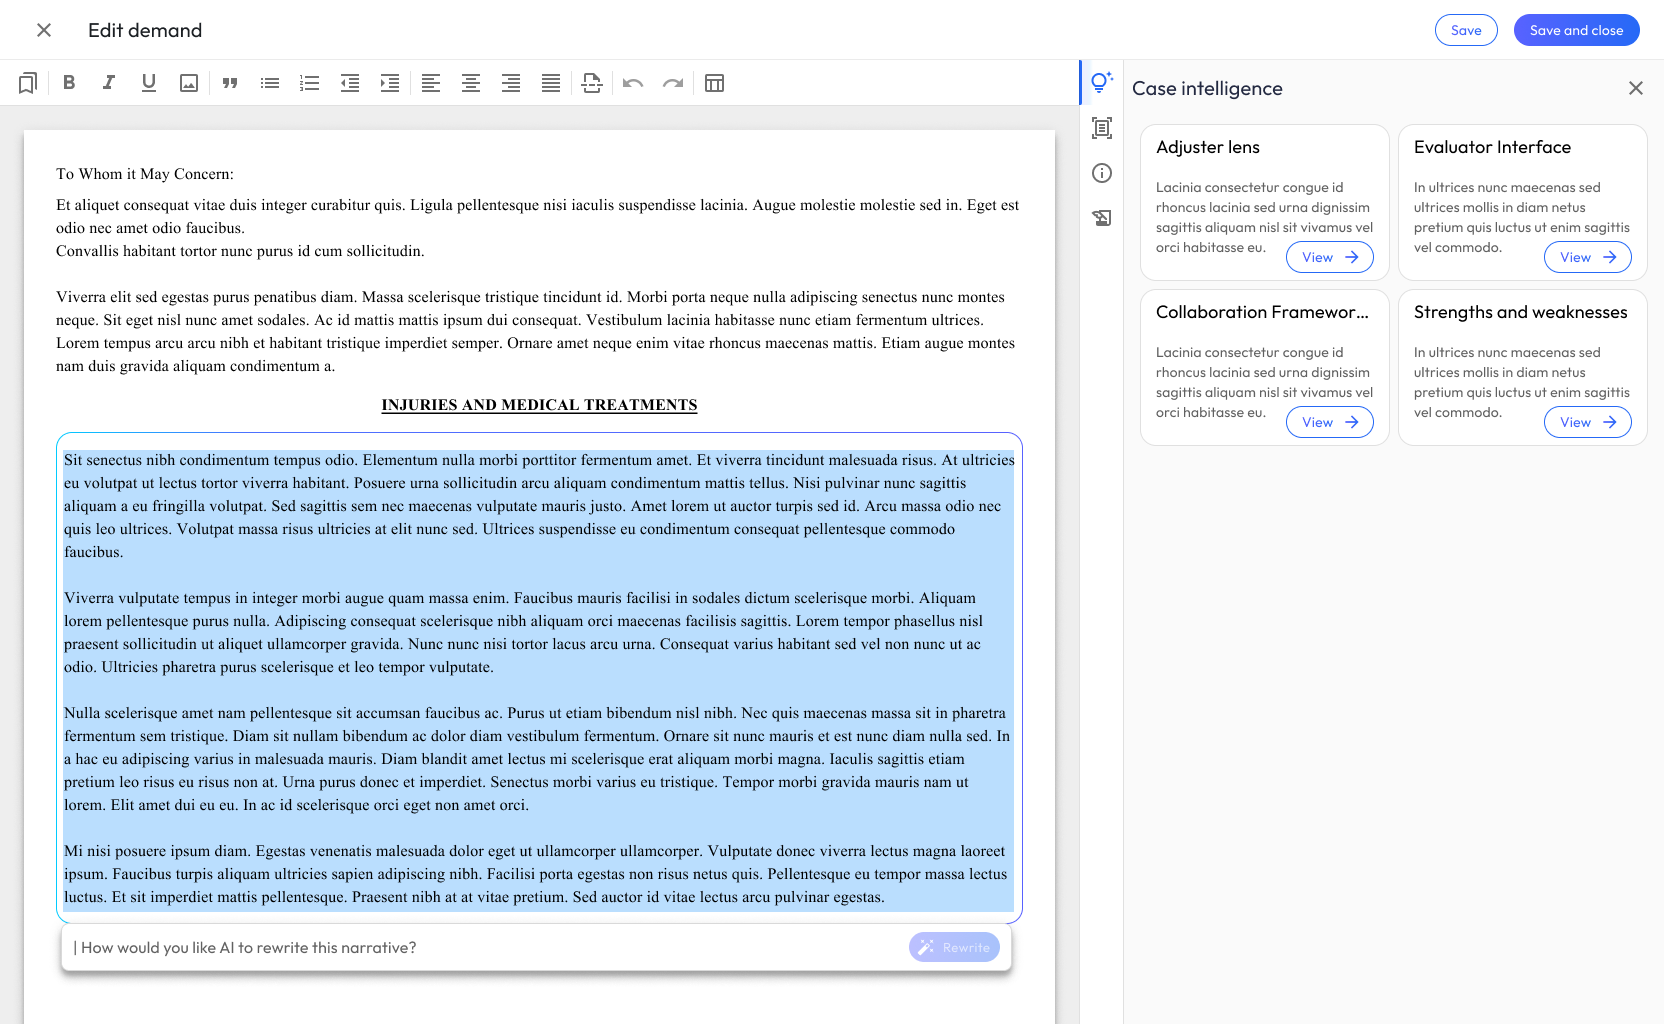The image size is (1664, 1024).
Task: Click the Strengths and weaknesses title
Action: pos(1520,312)
